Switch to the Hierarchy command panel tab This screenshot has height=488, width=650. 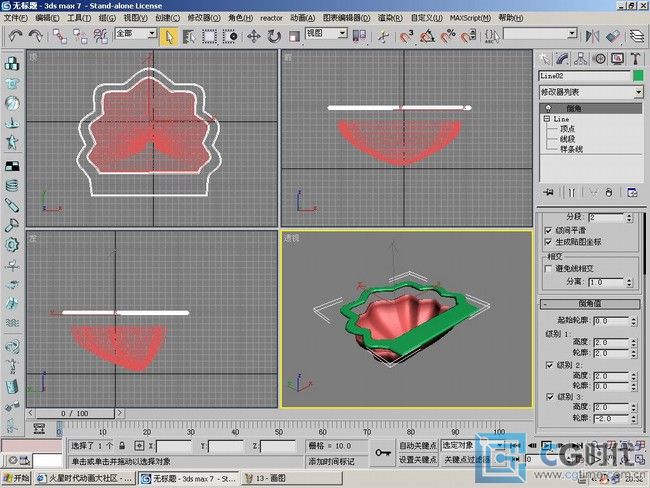click(x=581, y=59)
